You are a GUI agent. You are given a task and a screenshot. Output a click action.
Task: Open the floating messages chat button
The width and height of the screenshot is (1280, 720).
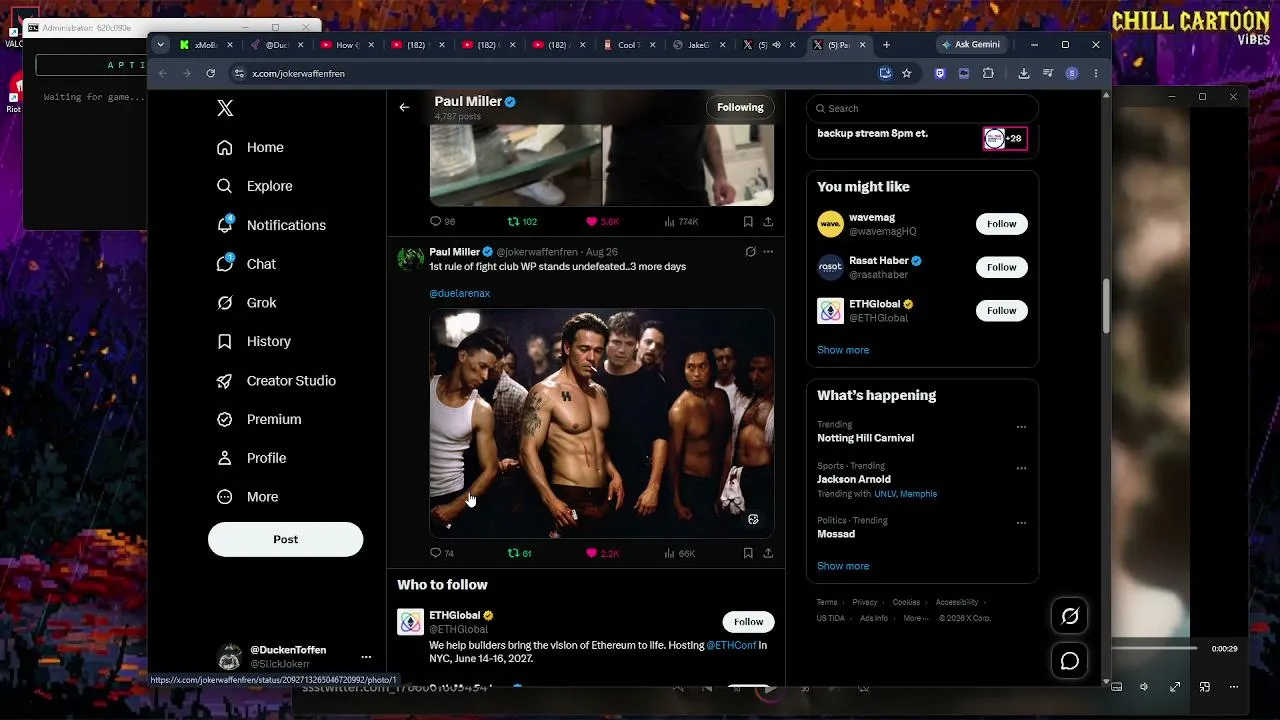1070,661
